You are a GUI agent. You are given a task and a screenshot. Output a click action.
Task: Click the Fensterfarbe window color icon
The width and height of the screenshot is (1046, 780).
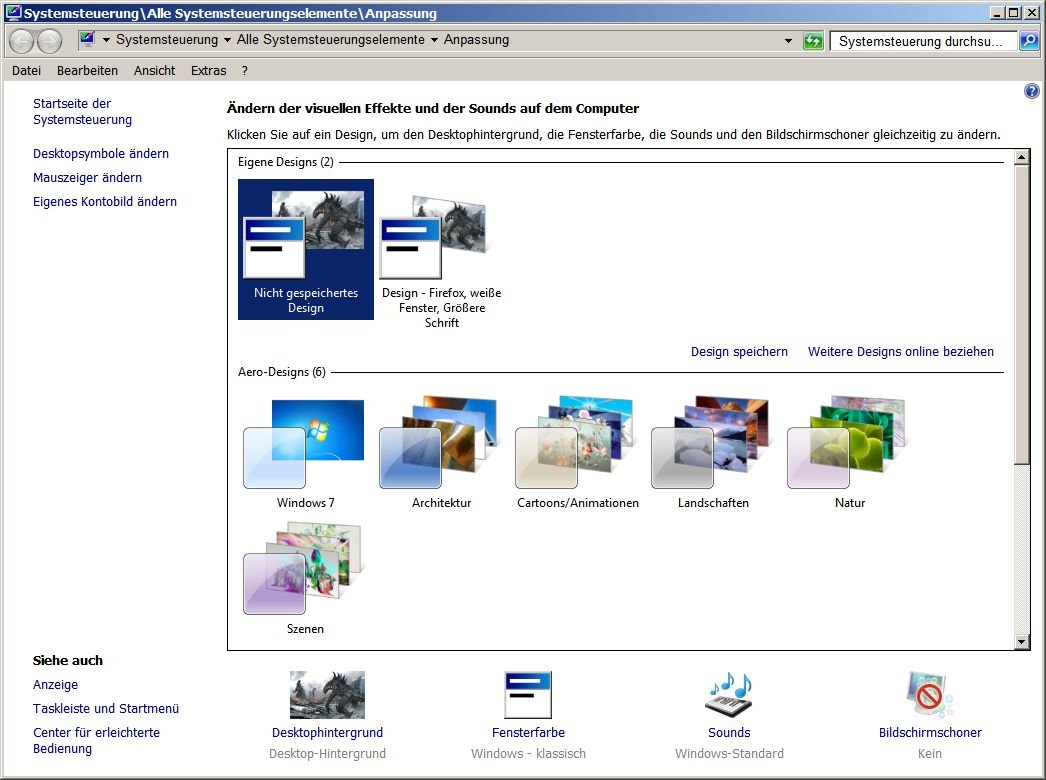pos(528,695)
